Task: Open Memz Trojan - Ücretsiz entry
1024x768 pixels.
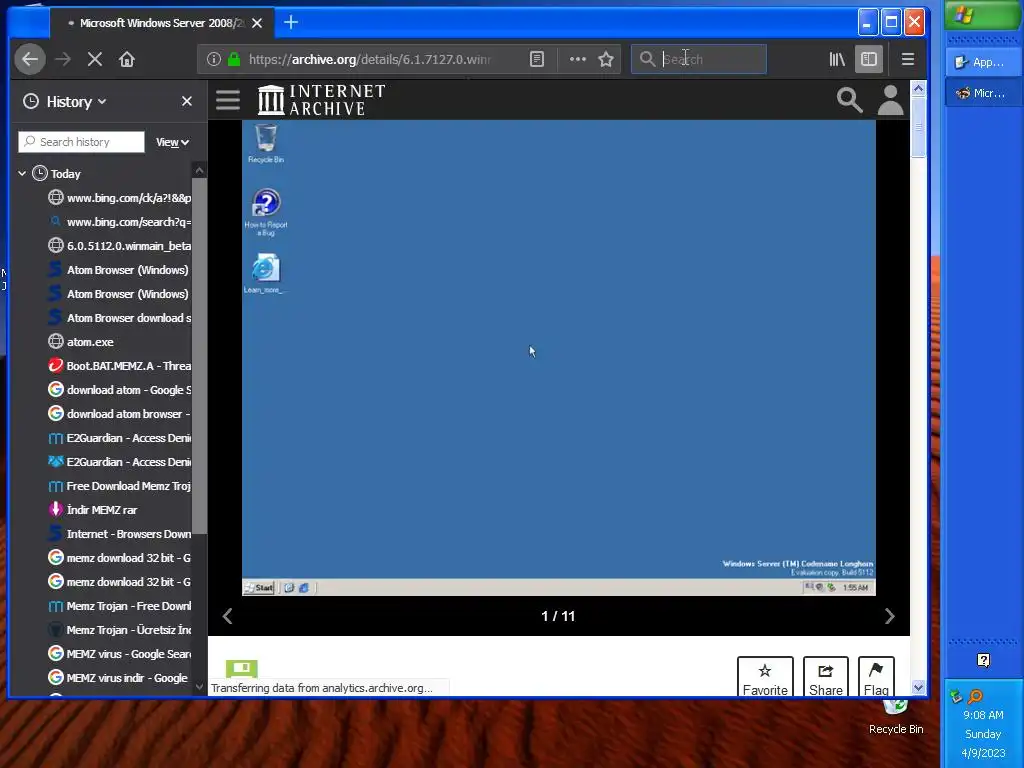Action: click(120, 630)
